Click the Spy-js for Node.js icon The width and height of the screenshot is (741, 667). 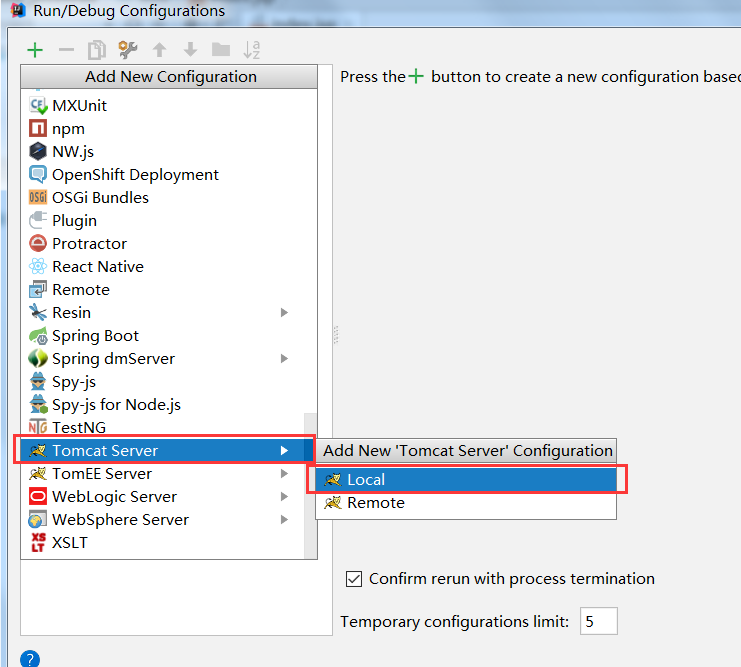click(38, 405)
